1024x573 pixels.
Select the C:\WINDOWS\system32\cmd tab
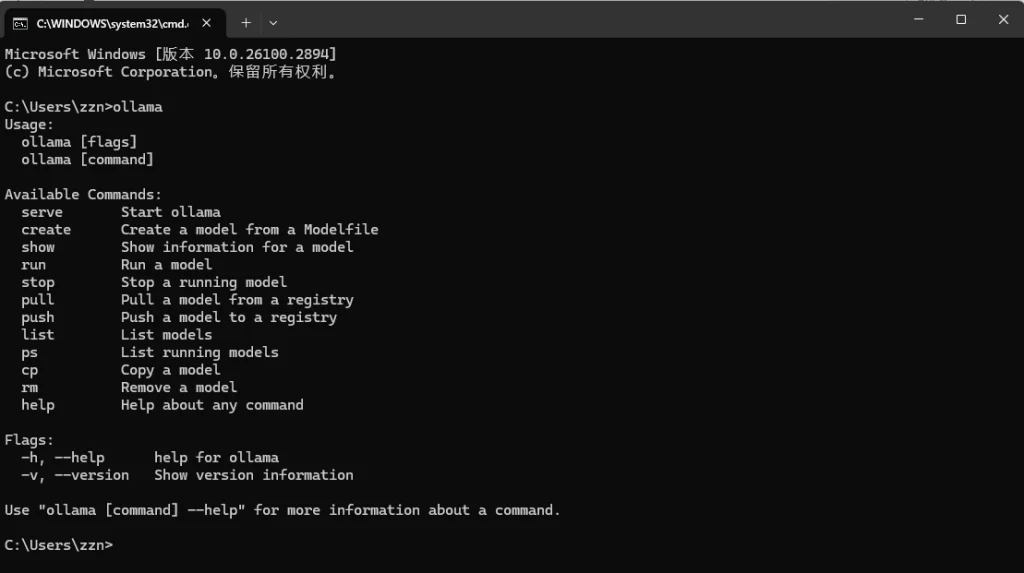click(110, 22)
